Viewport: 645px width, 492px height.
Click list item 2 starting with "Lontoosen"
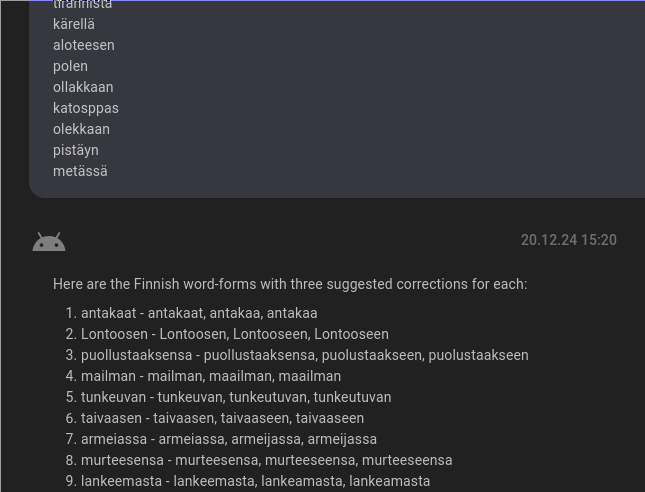tap(235, 334)
